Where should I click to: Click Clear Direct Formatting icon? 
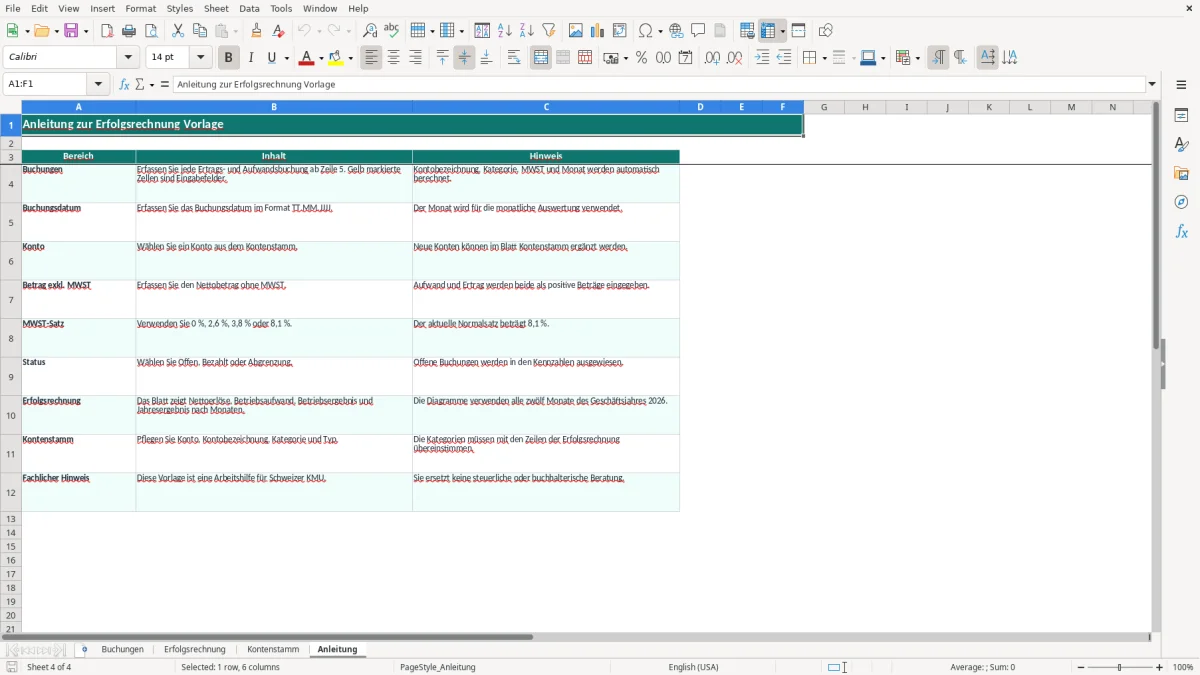pos(278,31)
